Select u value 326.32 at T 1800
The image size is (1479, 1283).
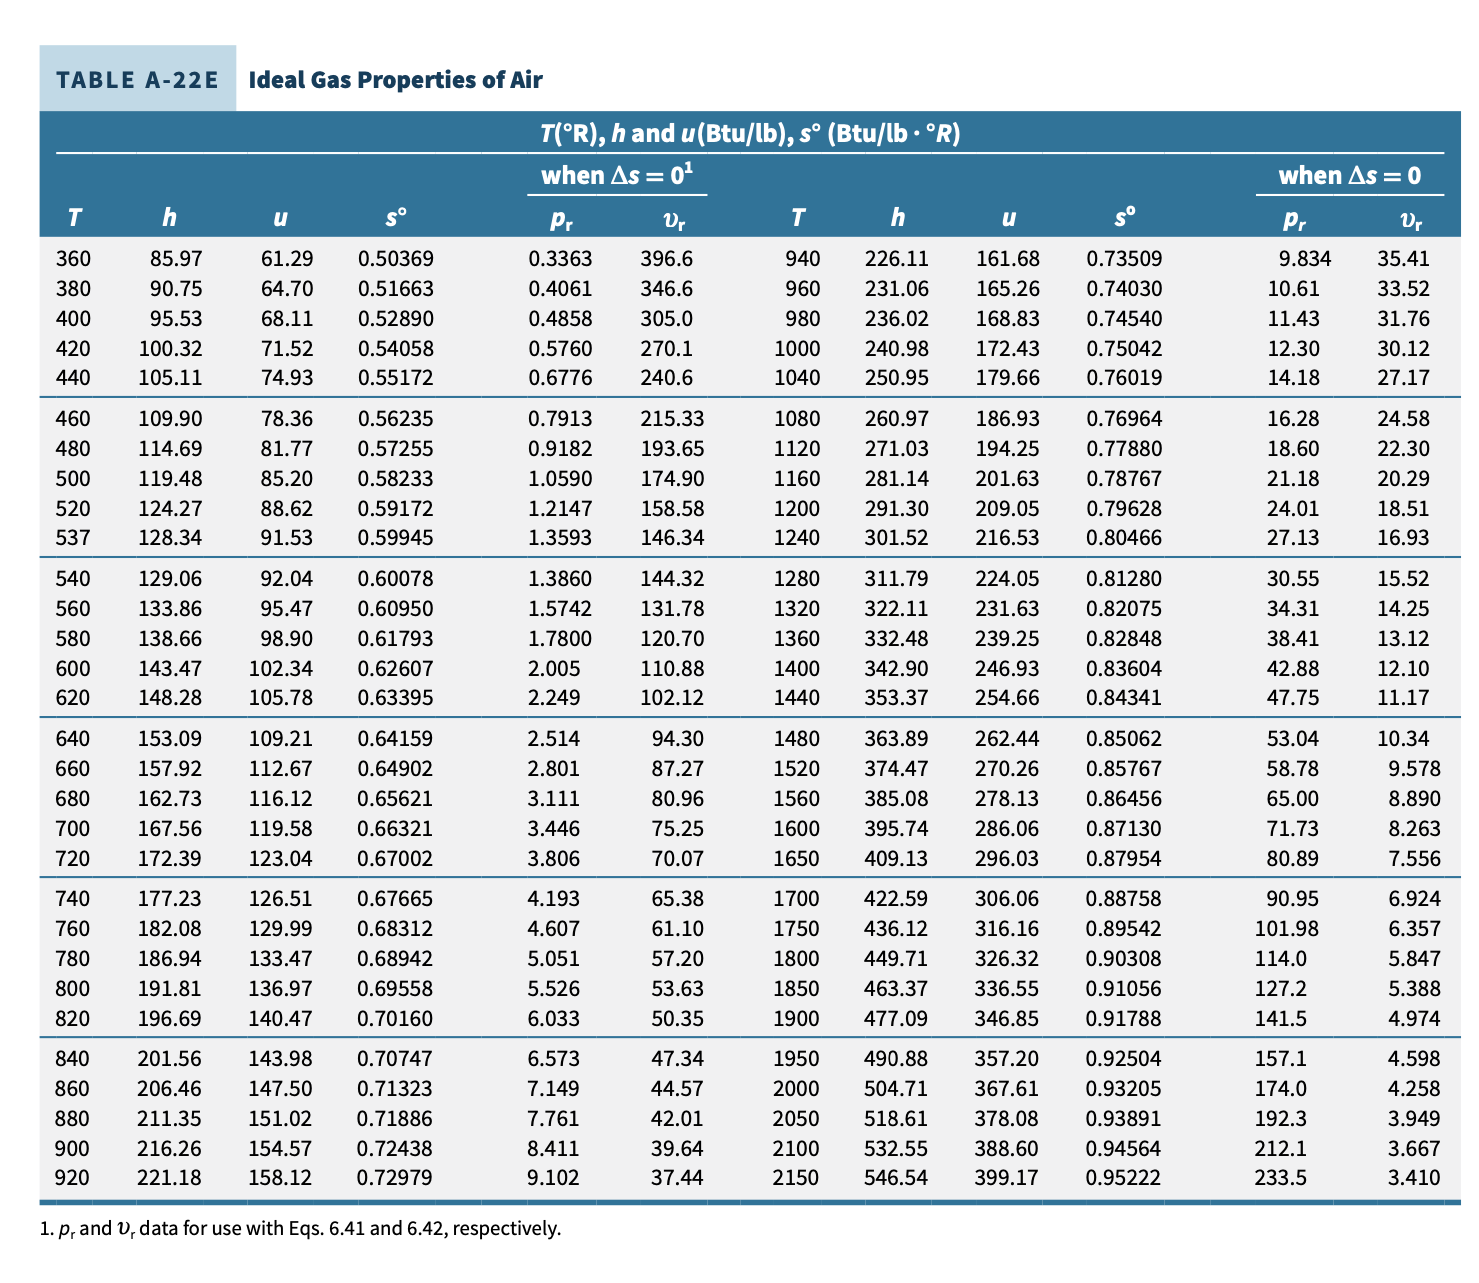[1007, 959]
